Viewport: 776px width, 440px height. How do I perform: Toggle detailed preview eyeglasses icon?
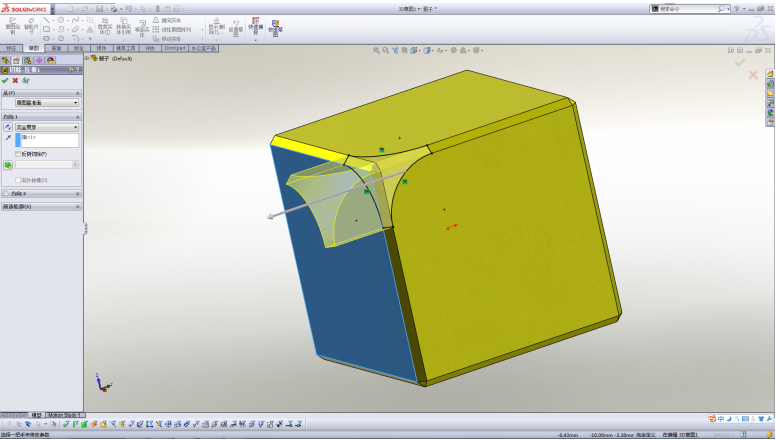click(26, 80)
